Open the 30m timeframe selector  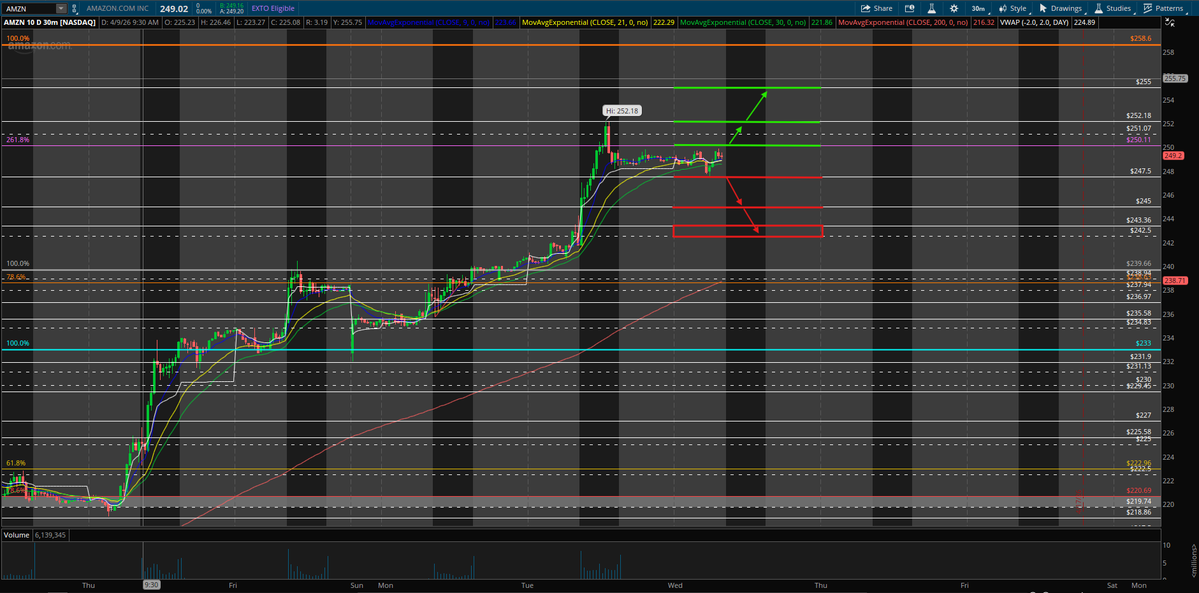978,8
